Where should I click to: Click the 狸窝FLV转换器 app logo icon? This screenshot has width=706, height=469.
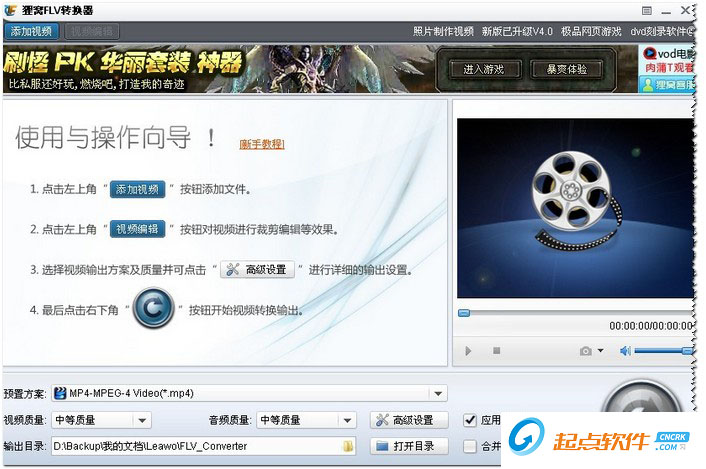[10, 10]
